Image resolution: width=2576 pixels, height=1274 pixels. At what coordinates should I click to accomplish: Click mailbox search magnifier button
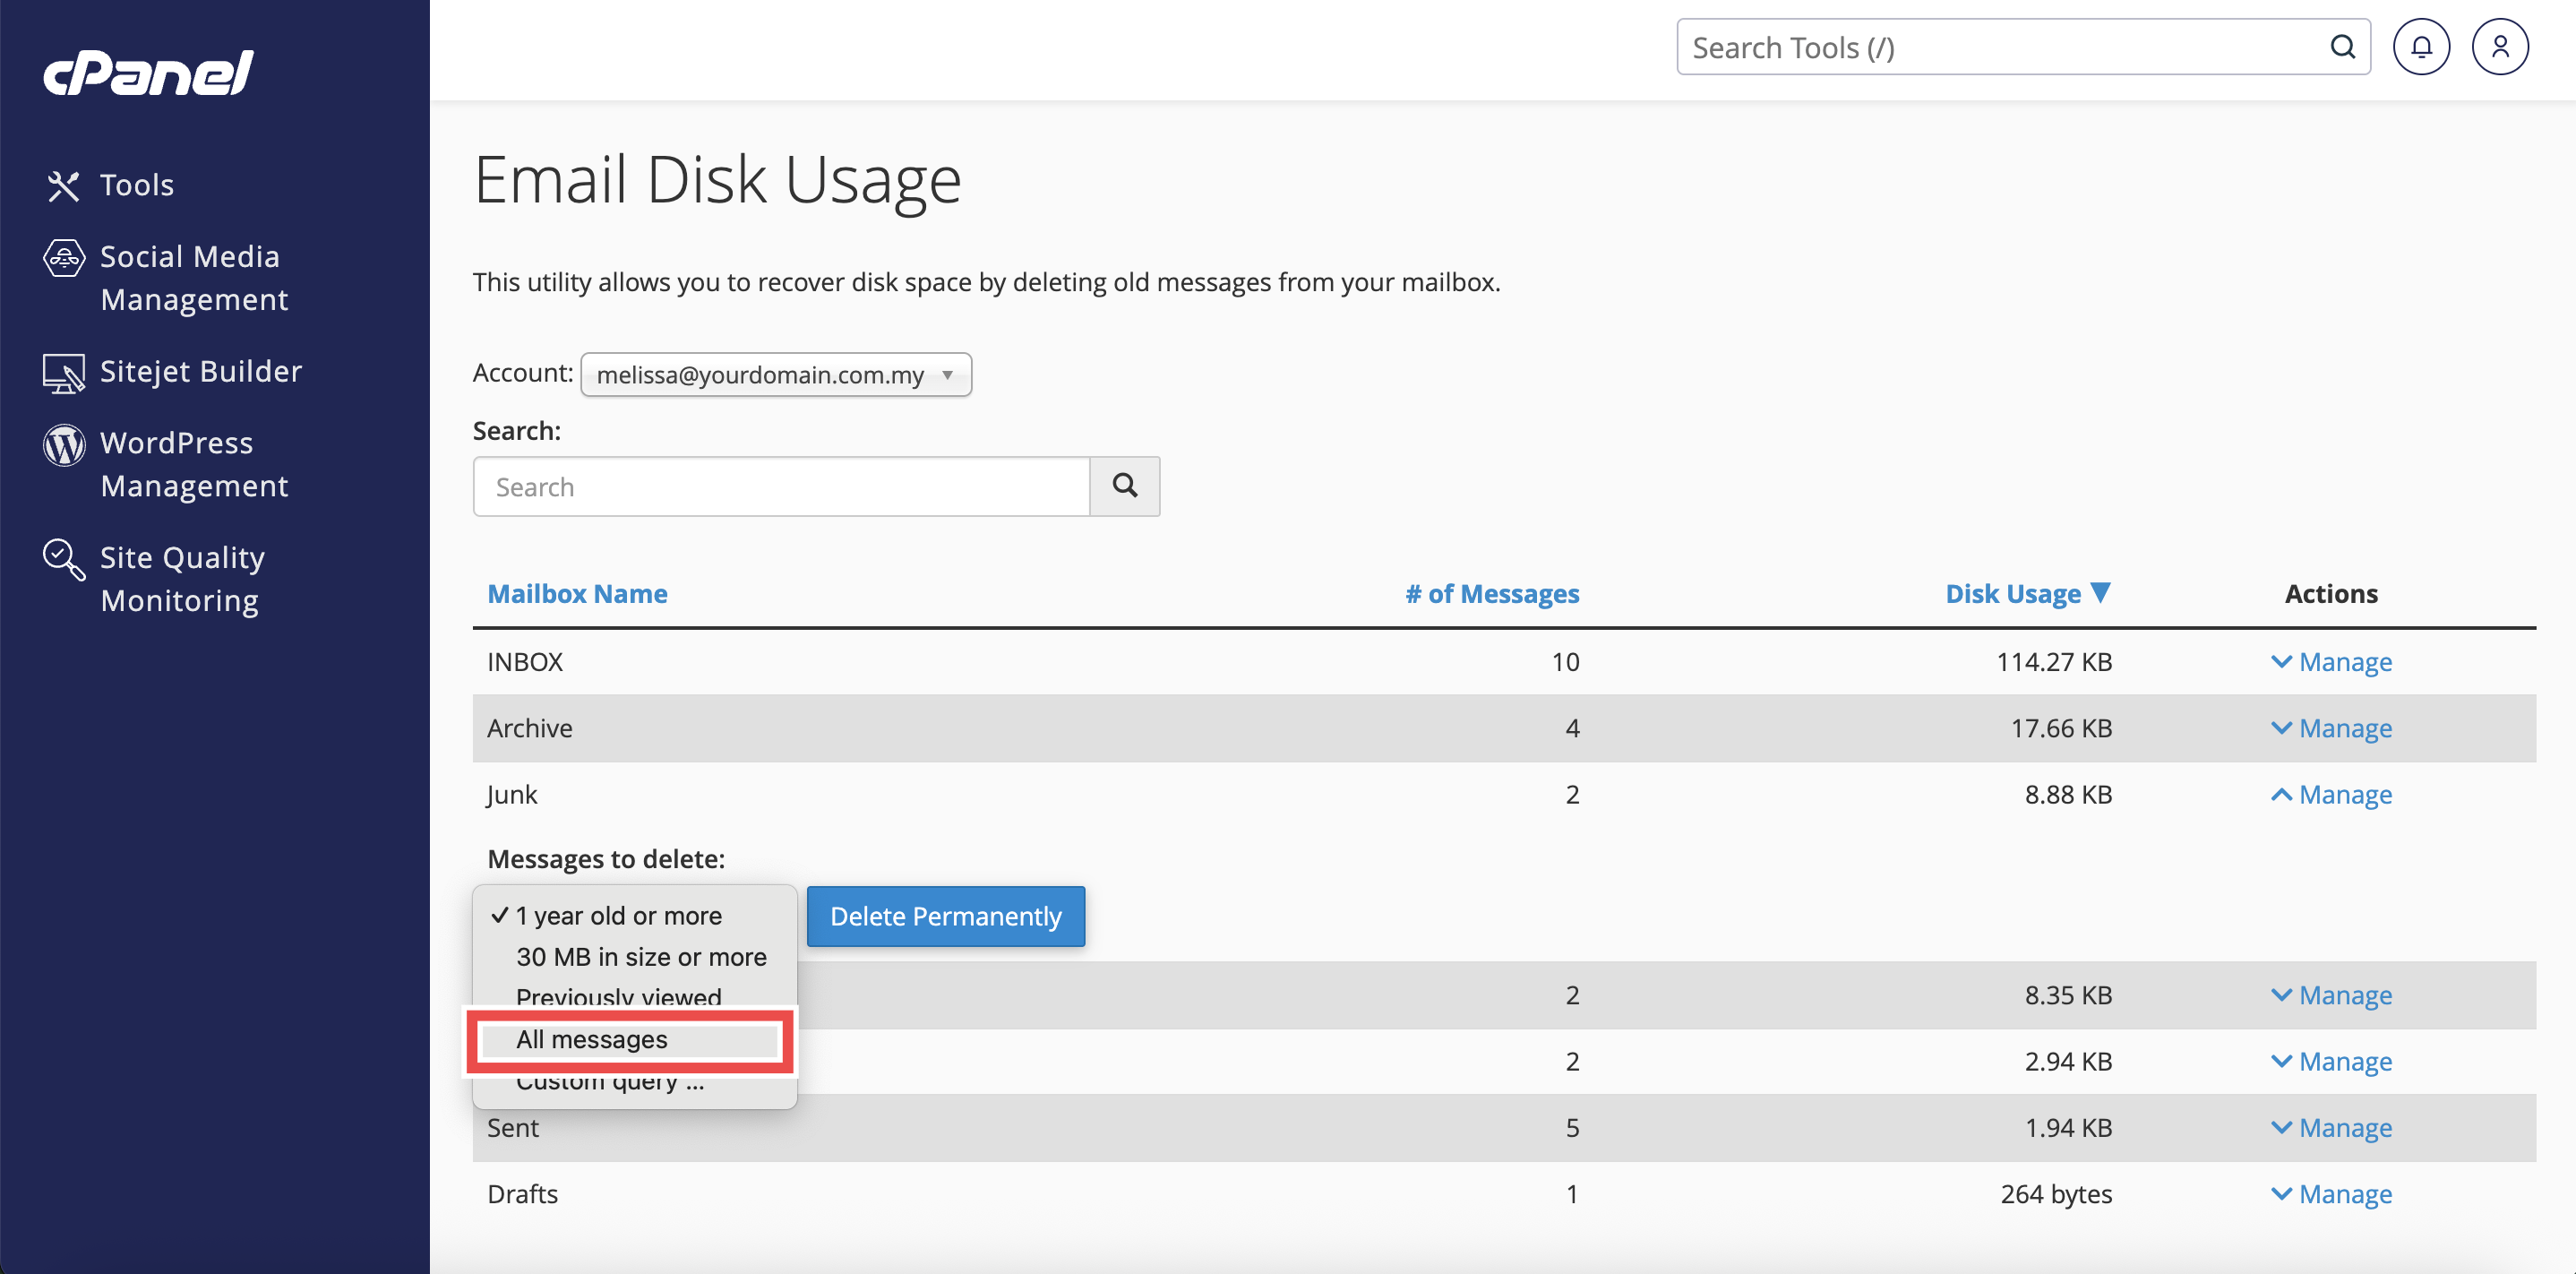1124,486
